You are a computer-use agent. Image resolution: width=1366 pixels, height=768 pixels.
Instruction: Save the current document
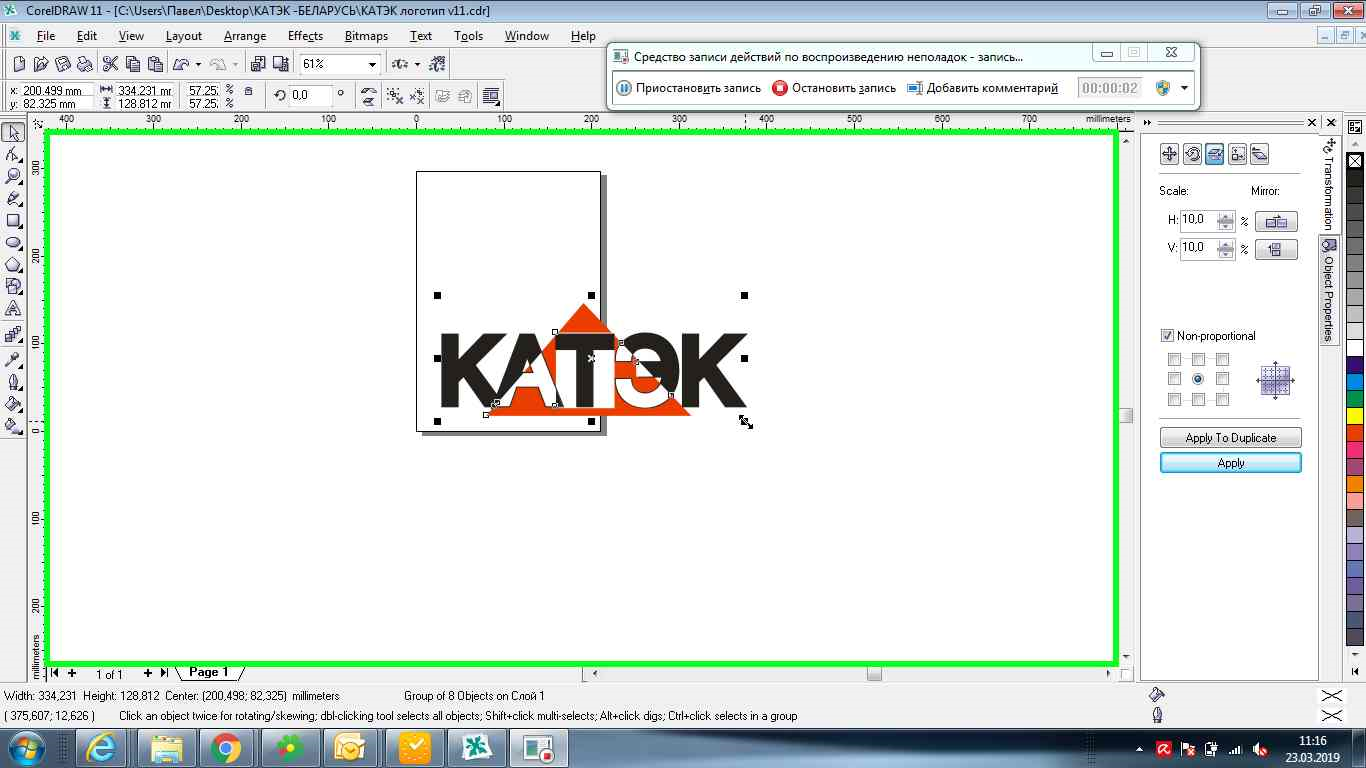point(63,64)
